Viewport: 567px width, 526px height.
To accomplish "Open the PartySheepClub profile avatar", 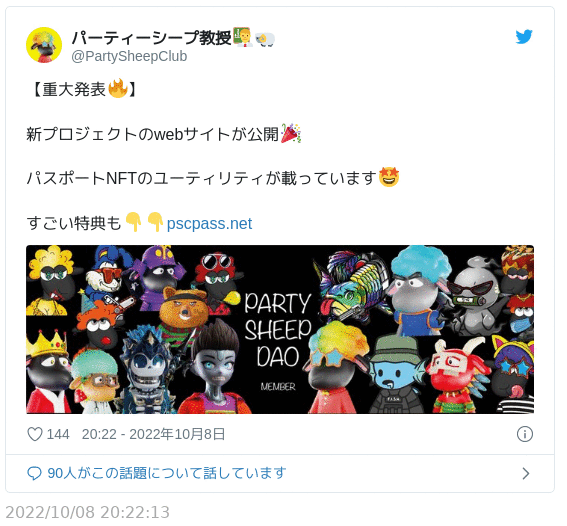I will [x=44, y=45].
